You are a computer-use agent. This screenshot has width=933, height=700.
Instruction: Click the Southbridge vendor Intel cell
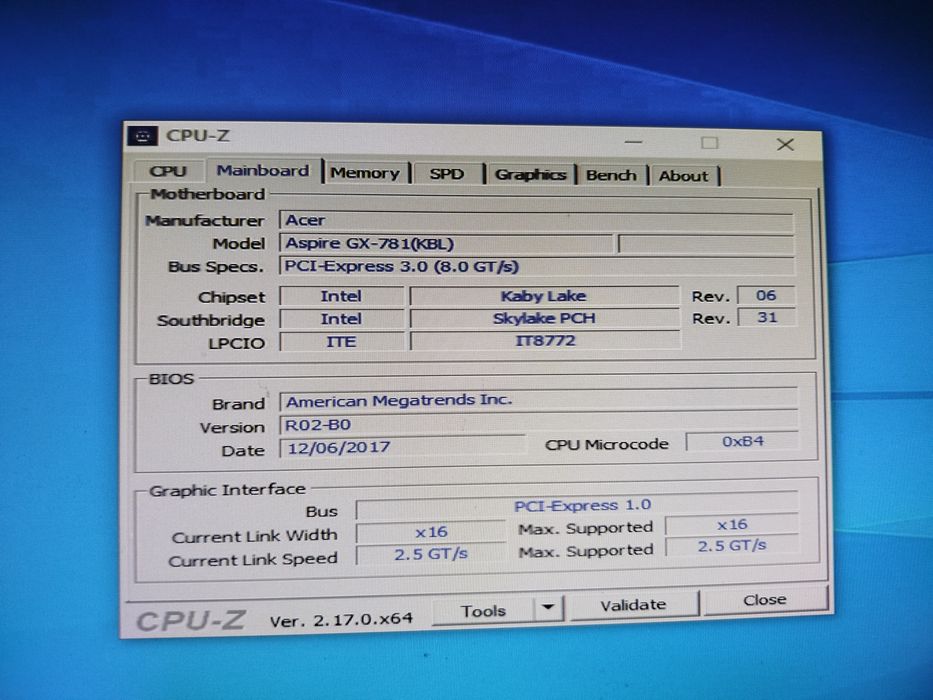point(342,319)
